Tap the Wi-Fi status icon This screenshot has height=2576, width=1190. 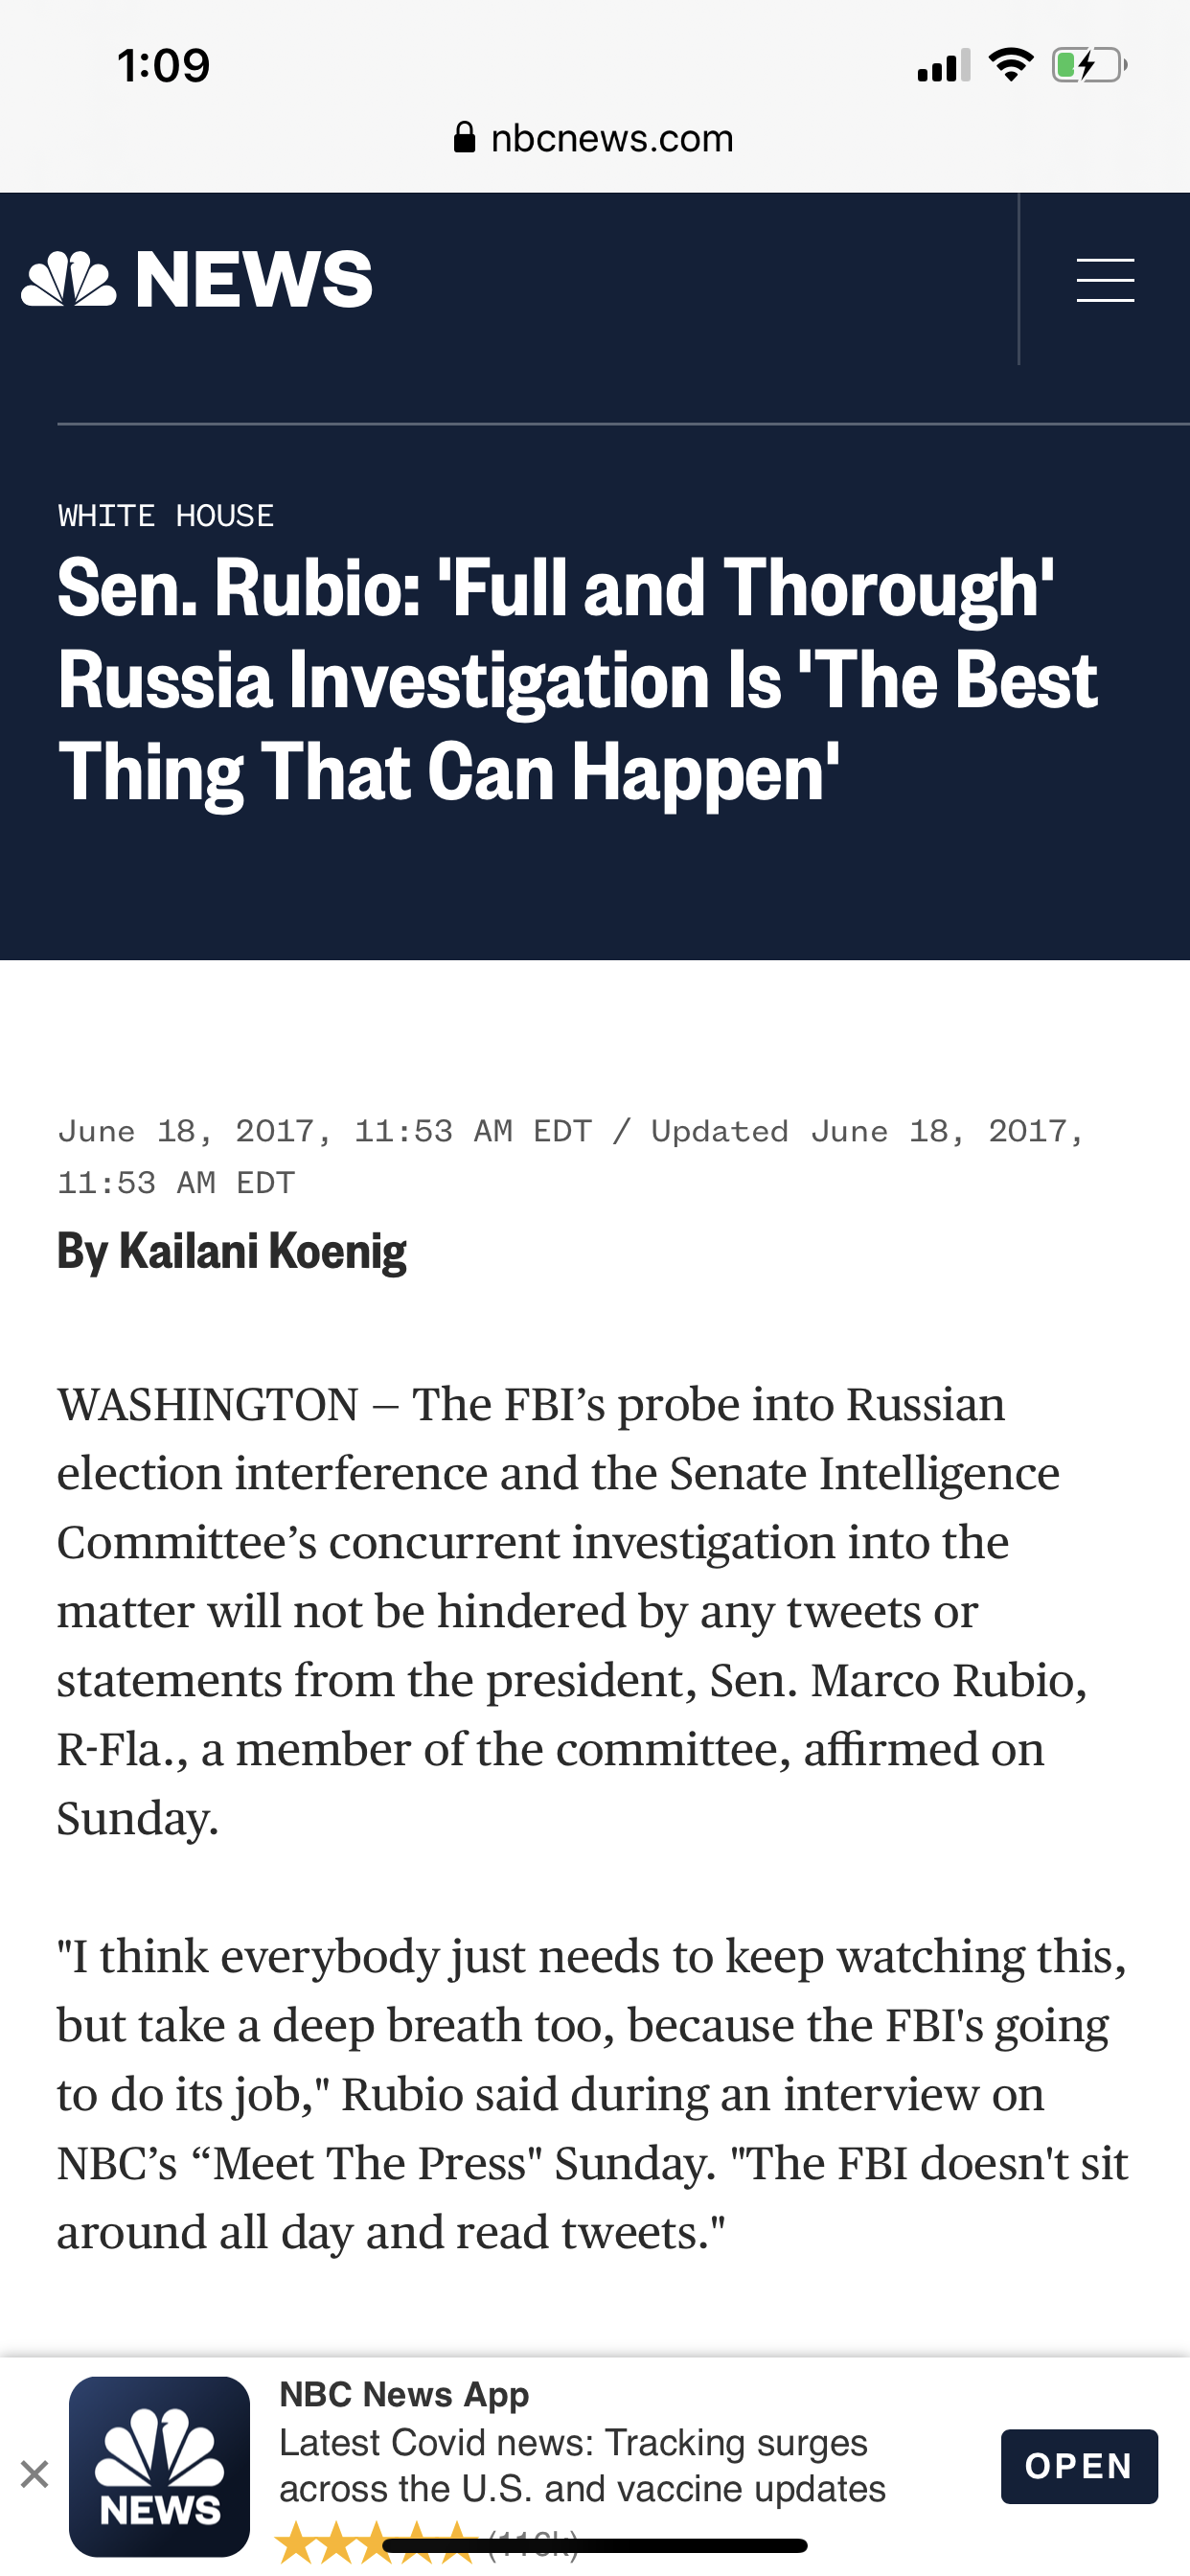point(1011,66)
